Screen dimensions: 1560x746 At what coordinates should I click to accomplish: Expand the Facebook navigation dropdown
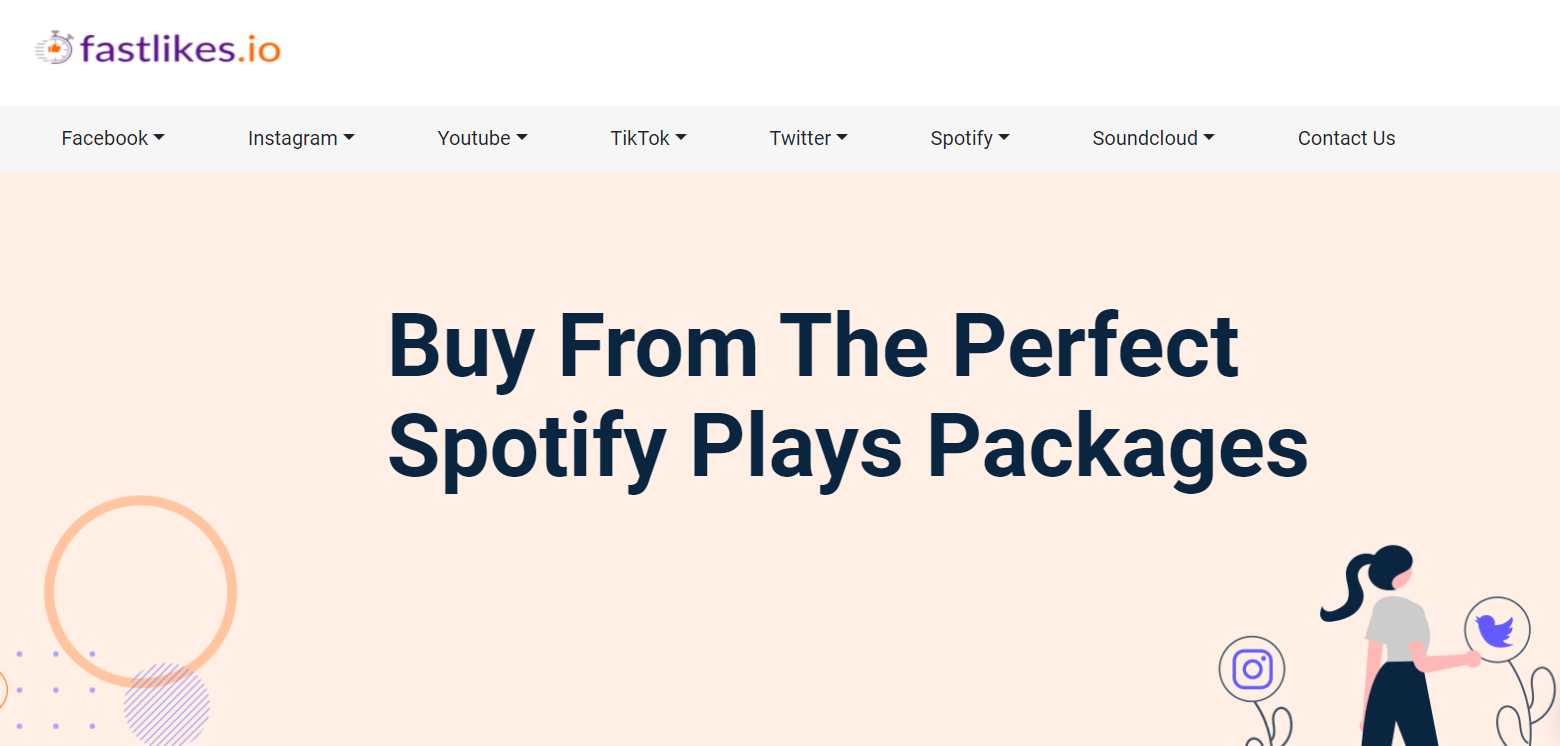click(x=112, y=138)
